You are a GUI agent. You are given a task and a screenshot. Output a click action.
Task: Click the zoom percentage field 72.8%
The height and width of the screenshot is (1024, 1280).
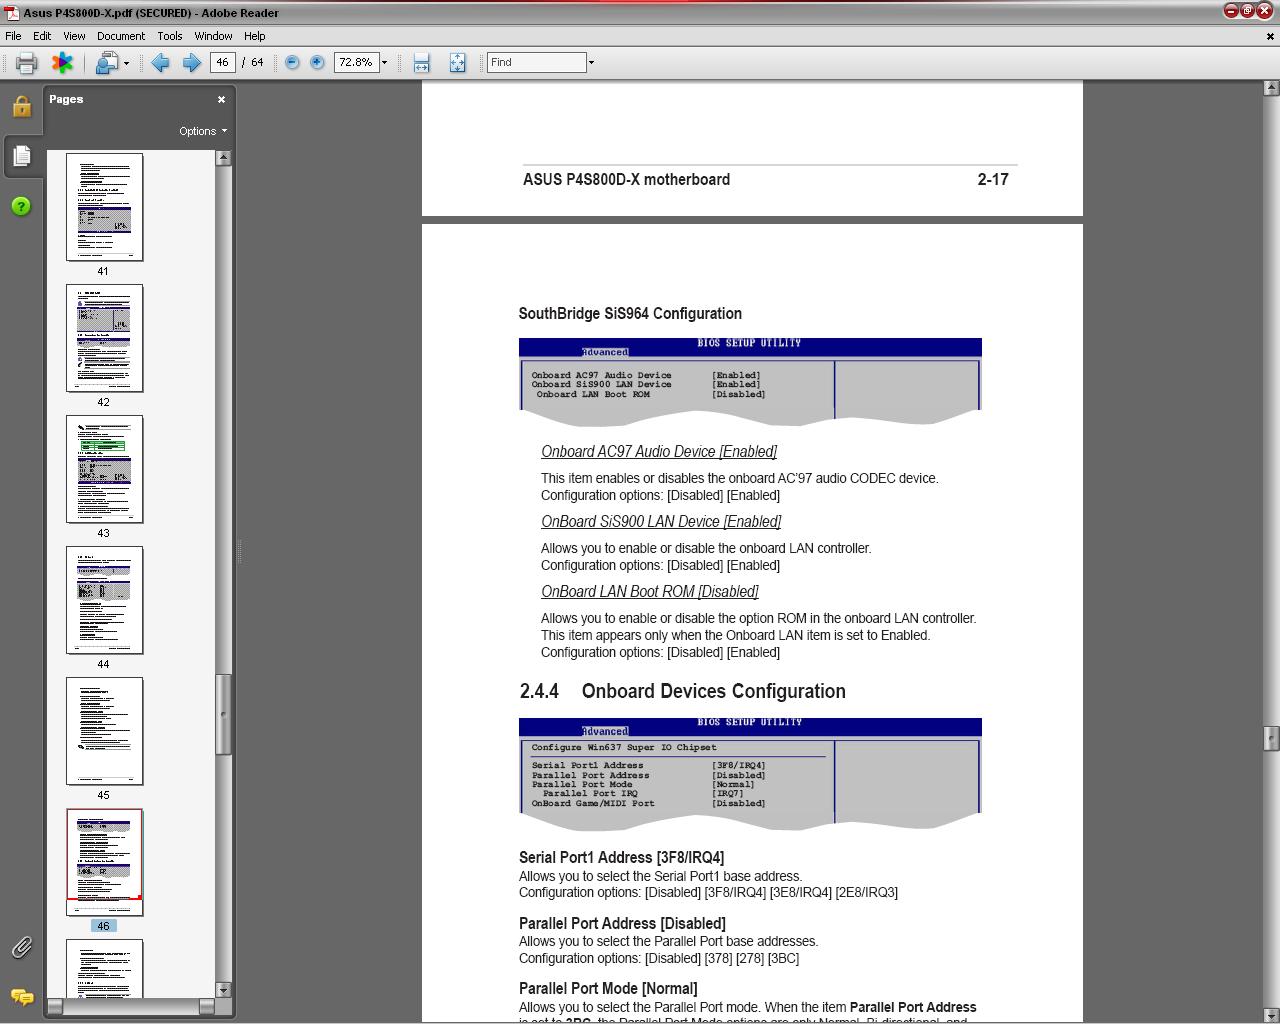click(355, 62)
